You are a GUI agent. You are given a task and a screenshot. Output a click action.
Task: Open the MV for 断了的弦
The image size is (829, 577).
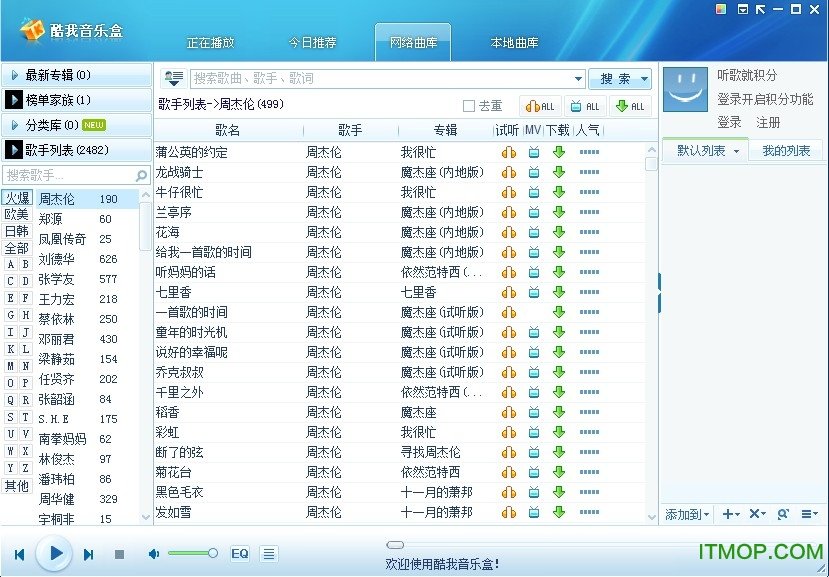[534, 453]
